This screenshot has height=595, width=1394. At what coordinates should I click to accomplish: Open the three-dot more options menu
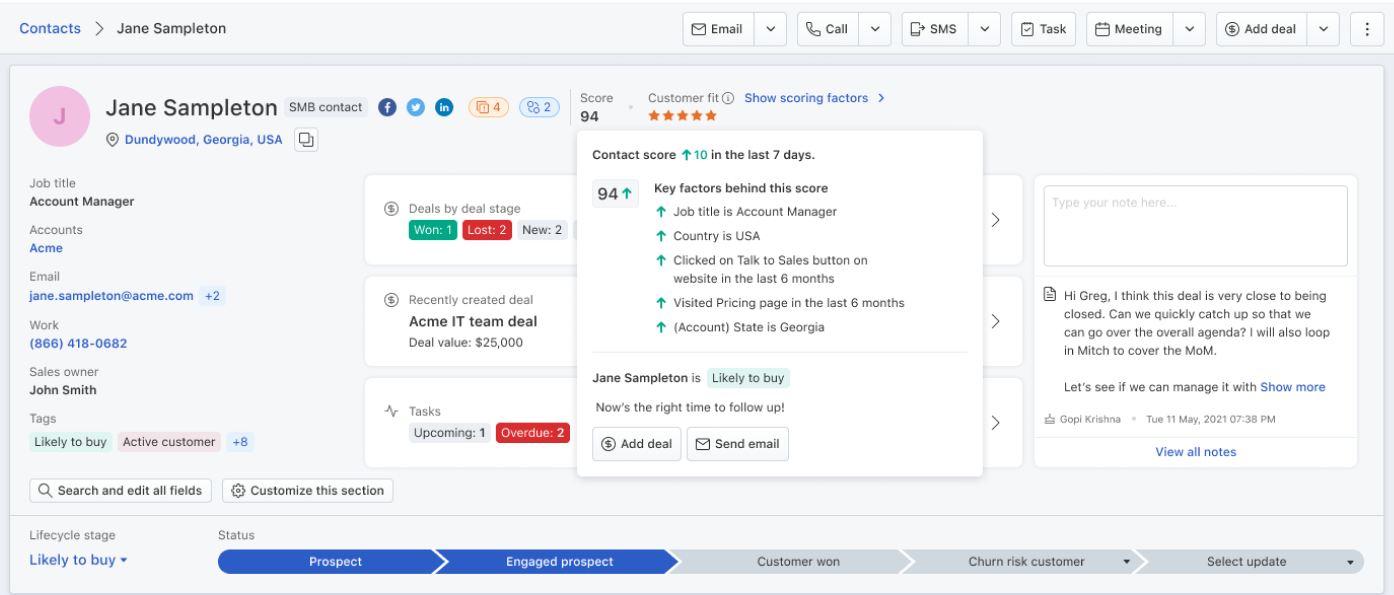point(1366,29)
